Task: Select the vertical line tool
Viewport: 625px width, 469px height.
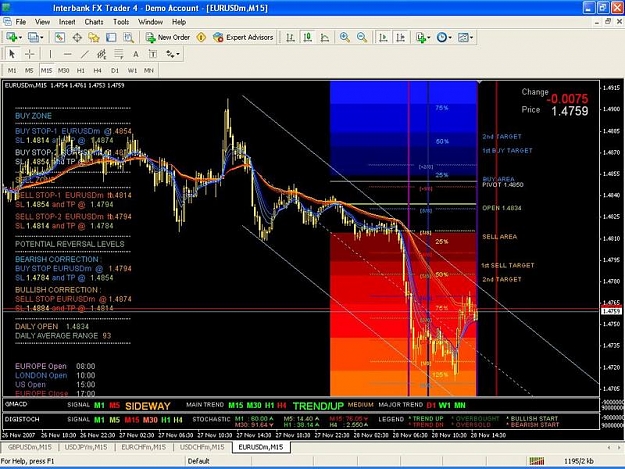Action: [50, 54]
